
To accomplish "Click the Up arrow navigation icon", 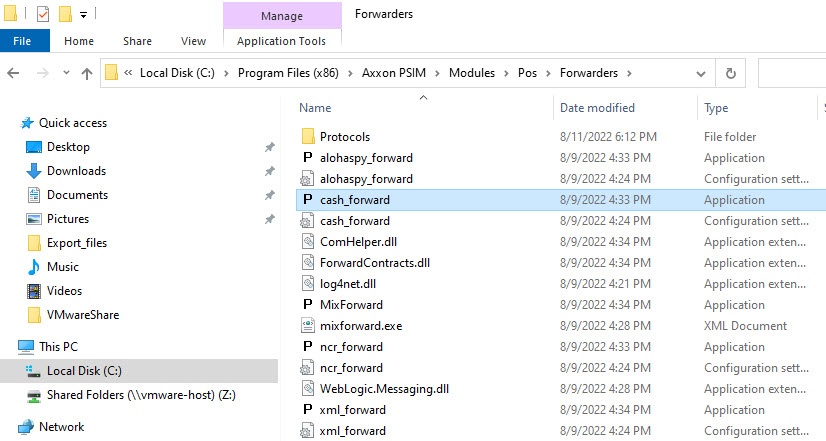I will (x=87, y=73).
